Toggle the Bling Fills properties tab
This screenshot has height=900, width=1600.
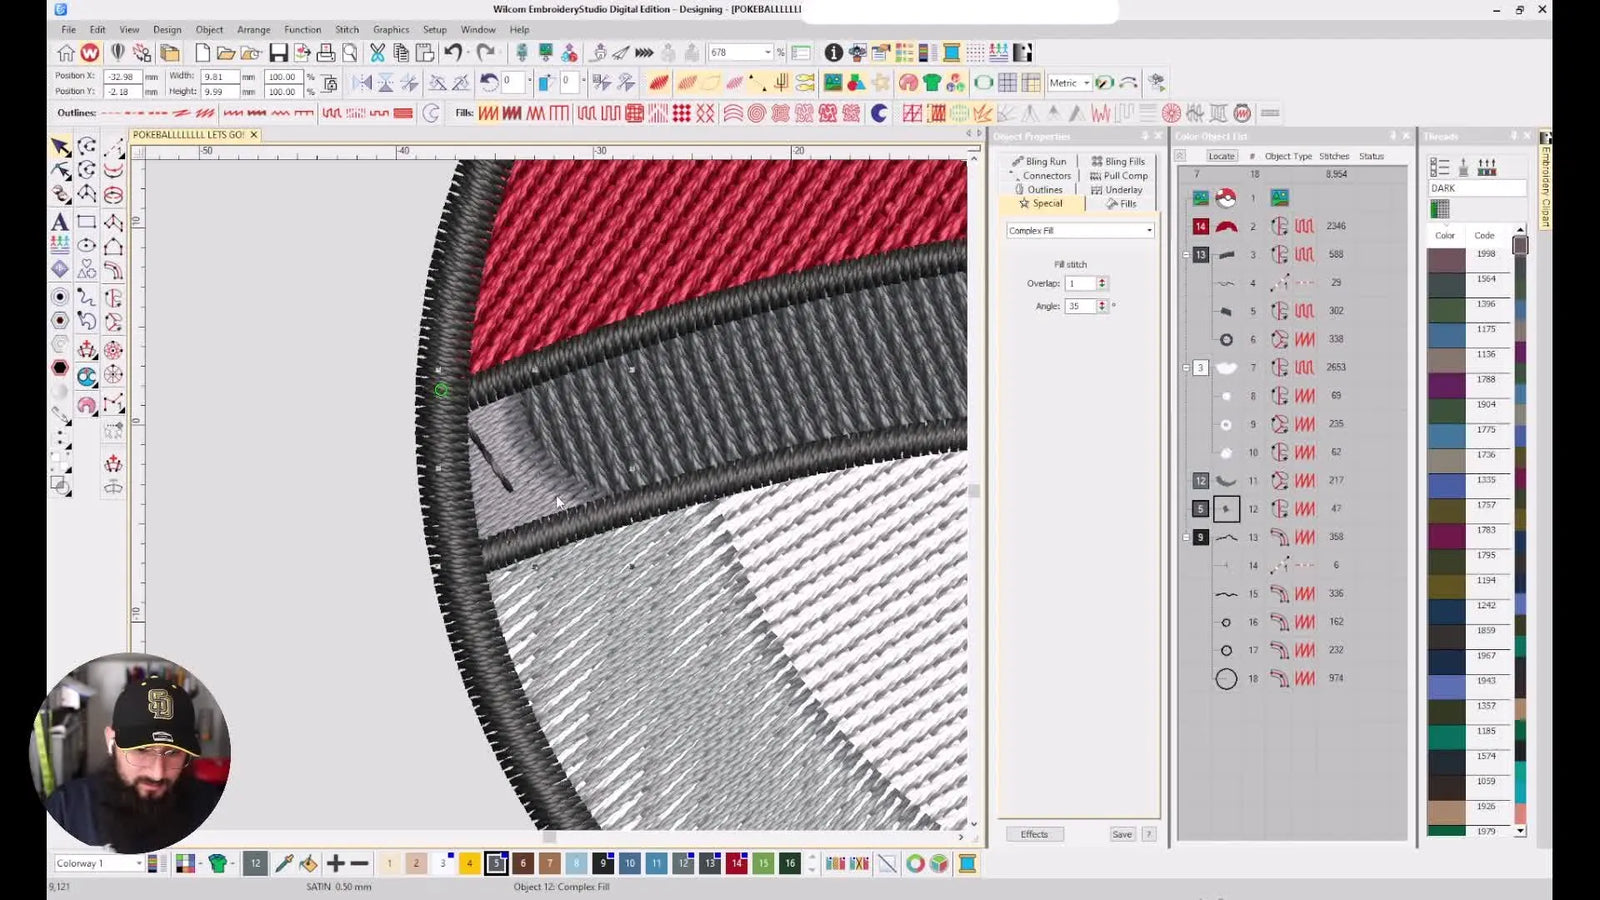(1119, 161)
